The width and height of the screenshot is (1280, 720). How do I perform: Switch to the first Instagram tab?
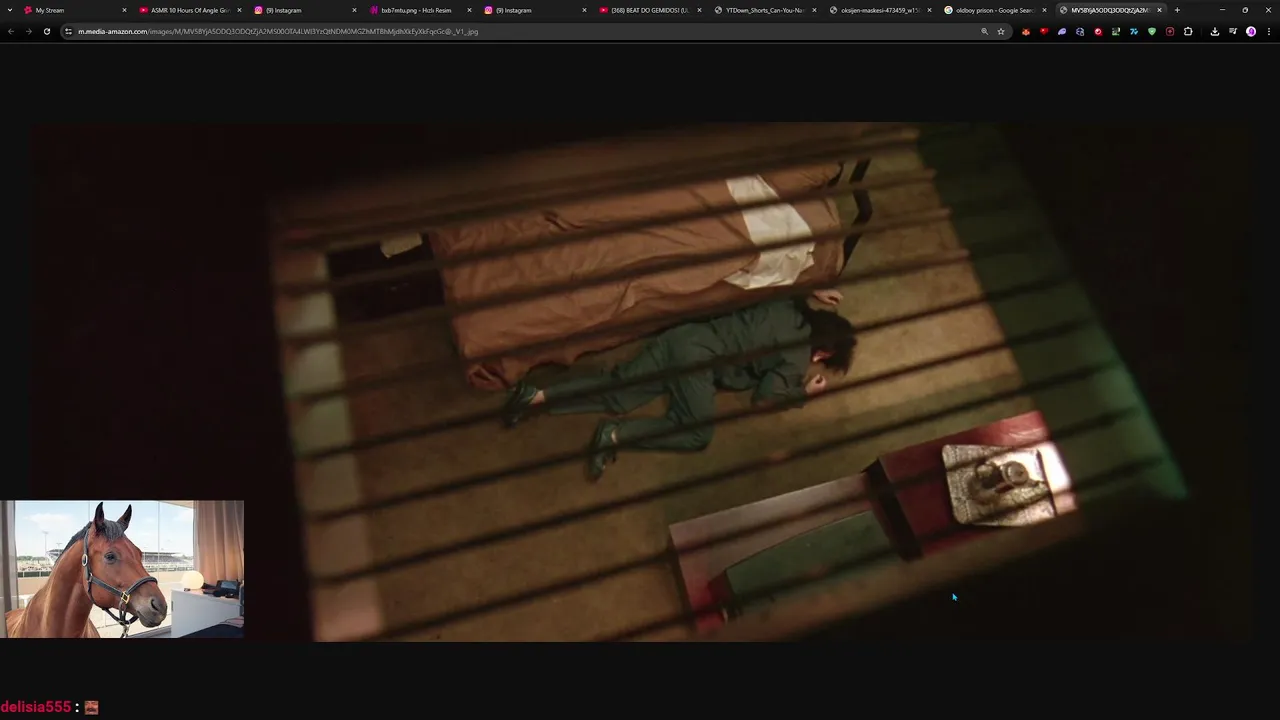pyautogui.click(x=305, y=10)
